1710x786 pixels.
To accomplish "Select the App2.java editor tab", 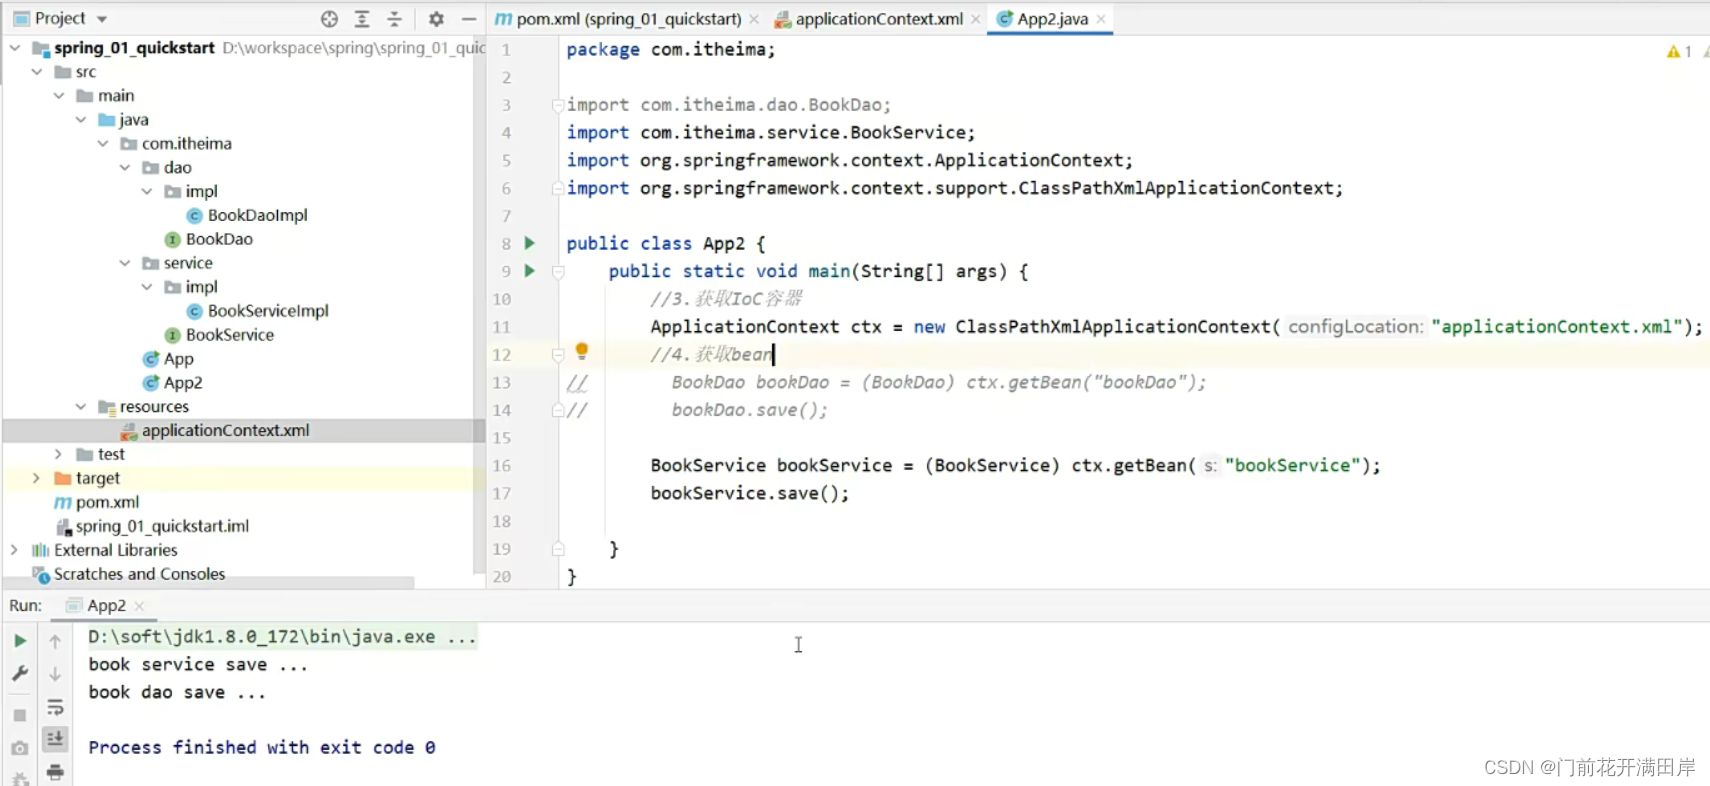I will pyautogui.click(x=1052, y=19).
